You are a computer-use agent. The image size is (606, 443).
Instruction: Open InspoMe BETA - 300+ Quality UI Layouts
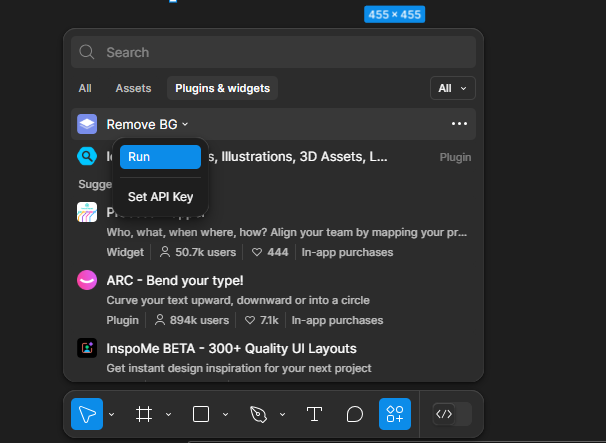231,348
